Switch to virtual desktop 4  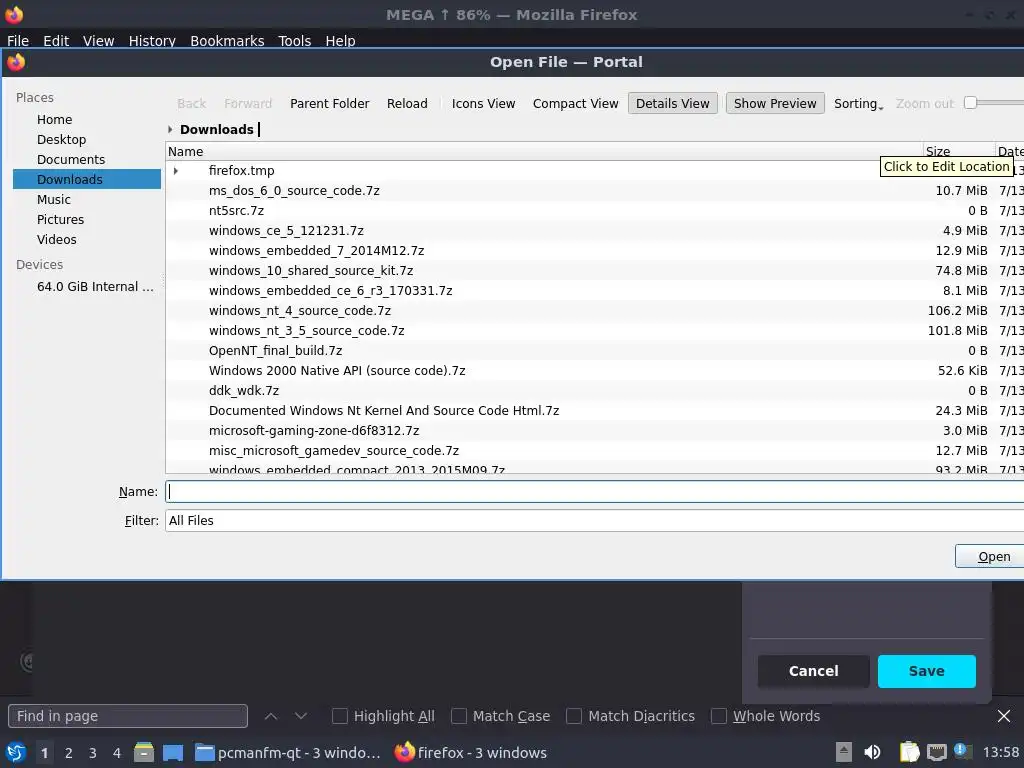117,753
